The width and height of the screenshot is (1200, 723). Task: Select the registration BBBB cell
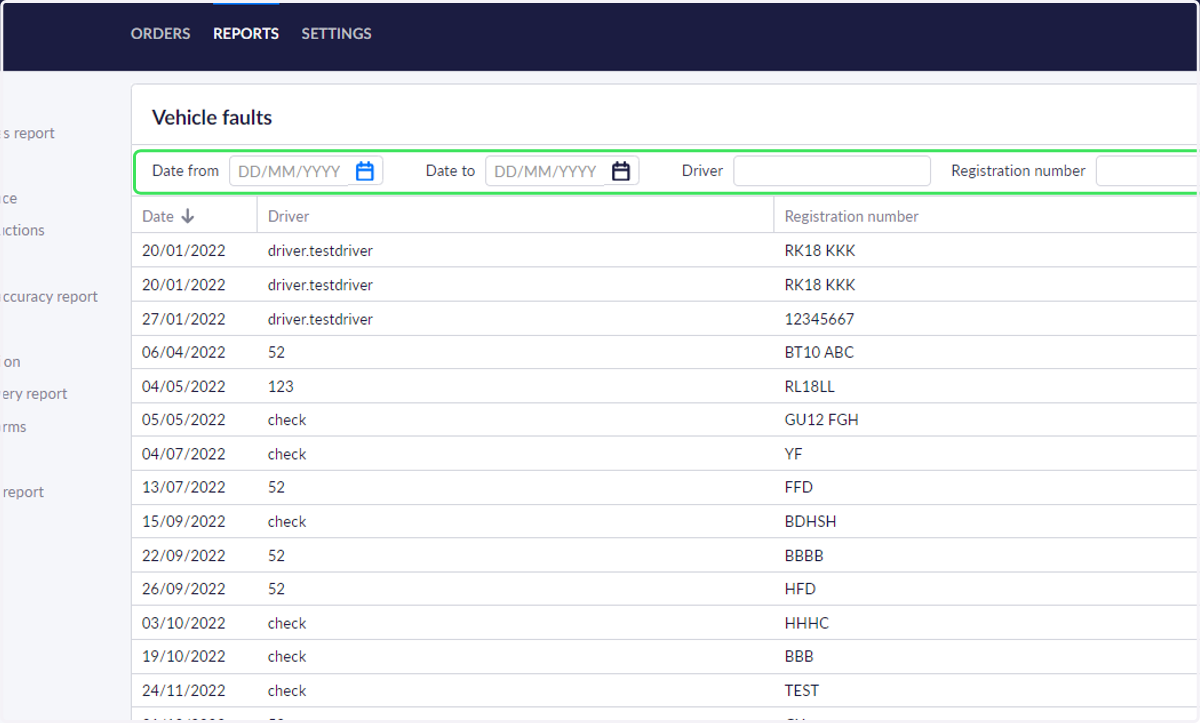point(804,555)
